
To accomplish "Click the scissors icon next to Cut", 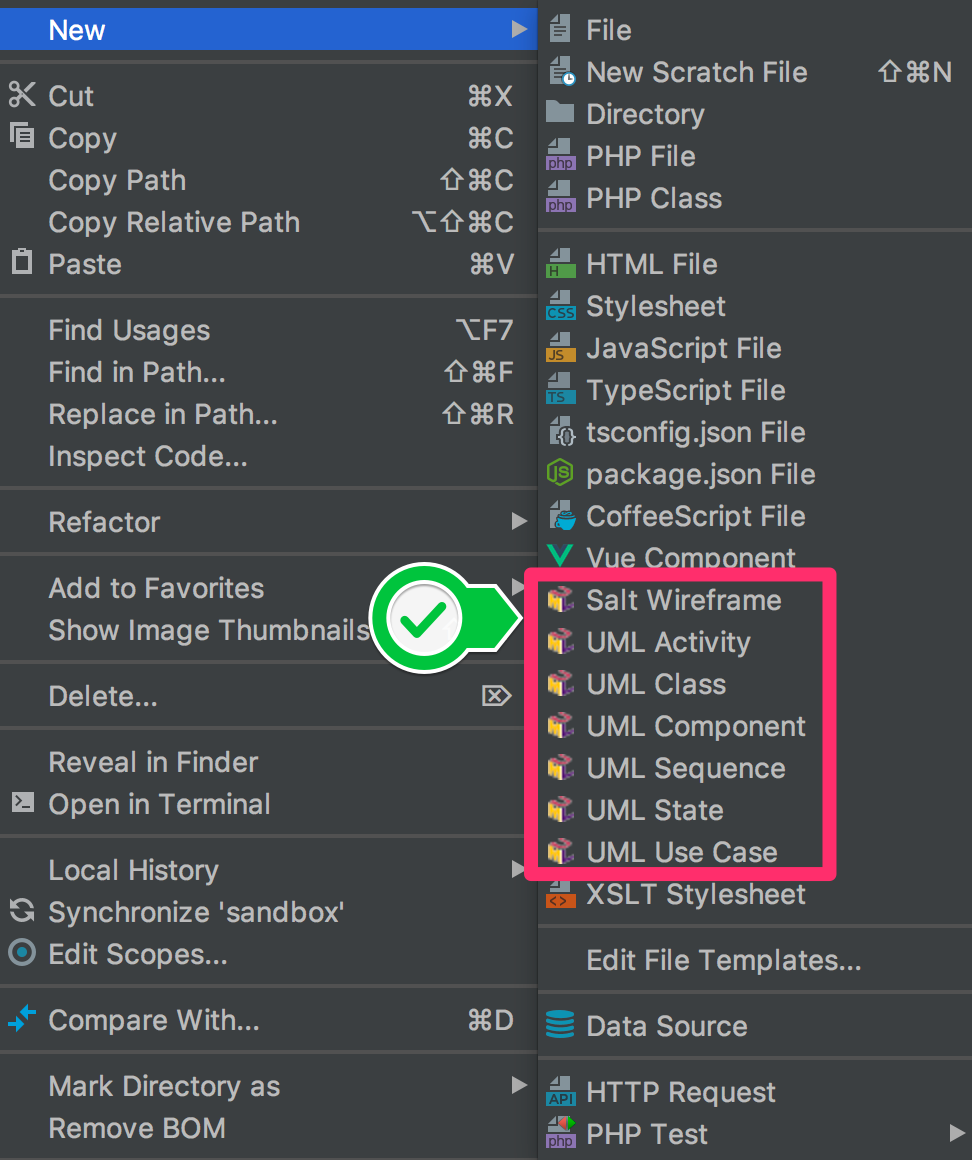I will pyautogui.click(x=22, y=95).
